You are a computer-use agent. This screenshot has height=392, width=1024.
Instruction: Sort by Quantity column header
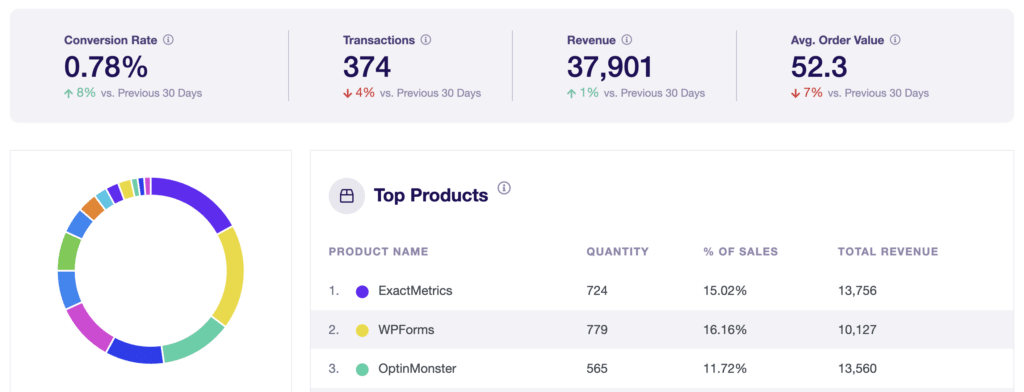[x=618, y=252]
